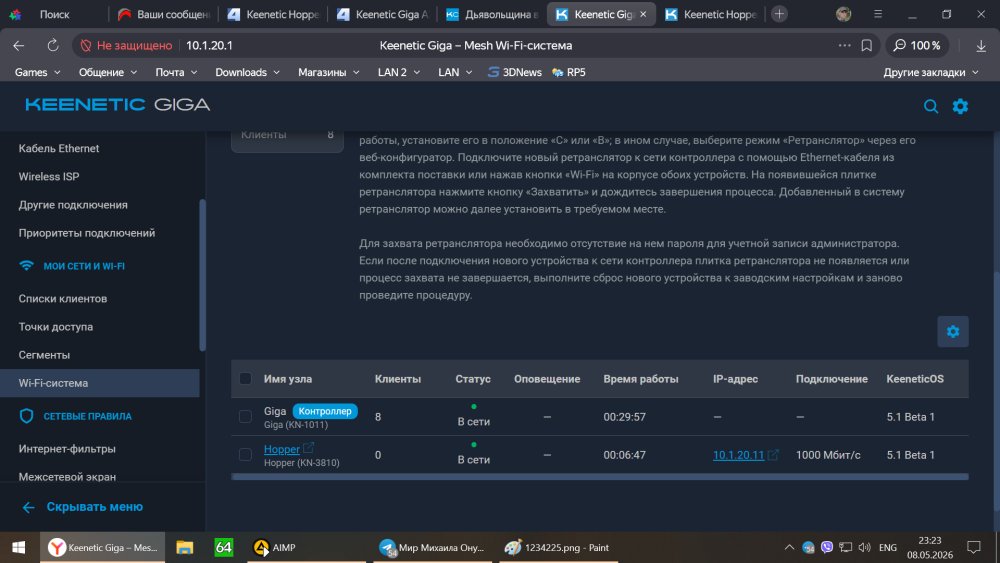Click the Wi-Fi icon beside Мои сети и Wi-Fi

(x=26, y=266)
